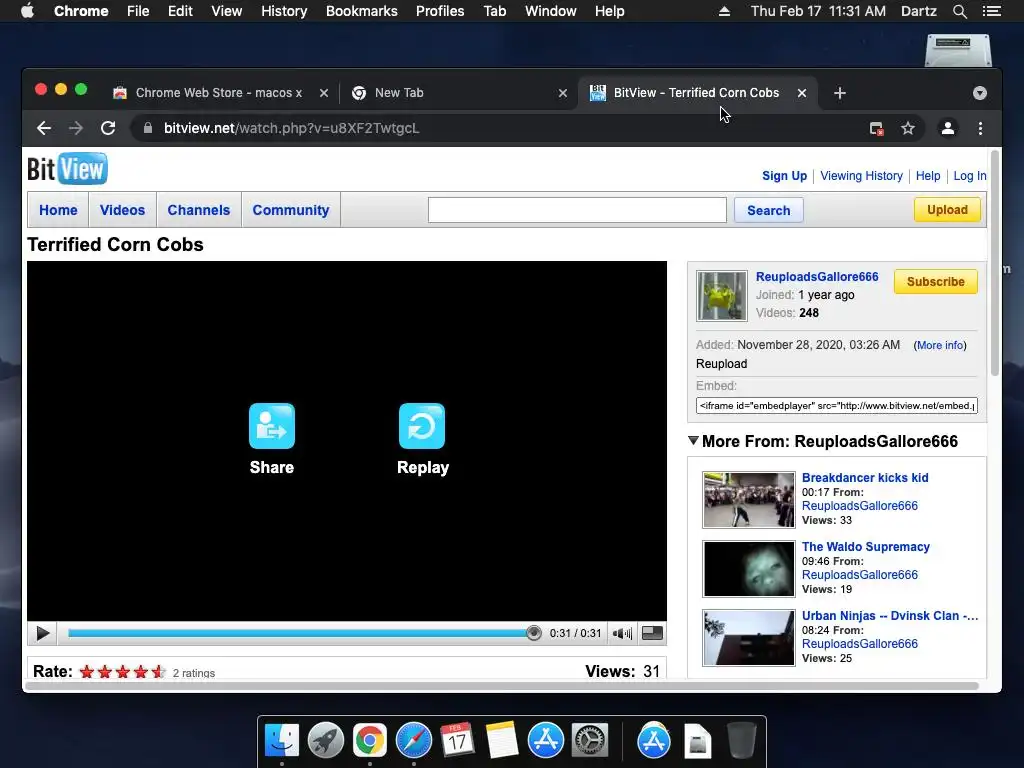The width and height of the screenshot is (1024, 768).
Task: Expand More info link
Action: (x=940, y=345)
